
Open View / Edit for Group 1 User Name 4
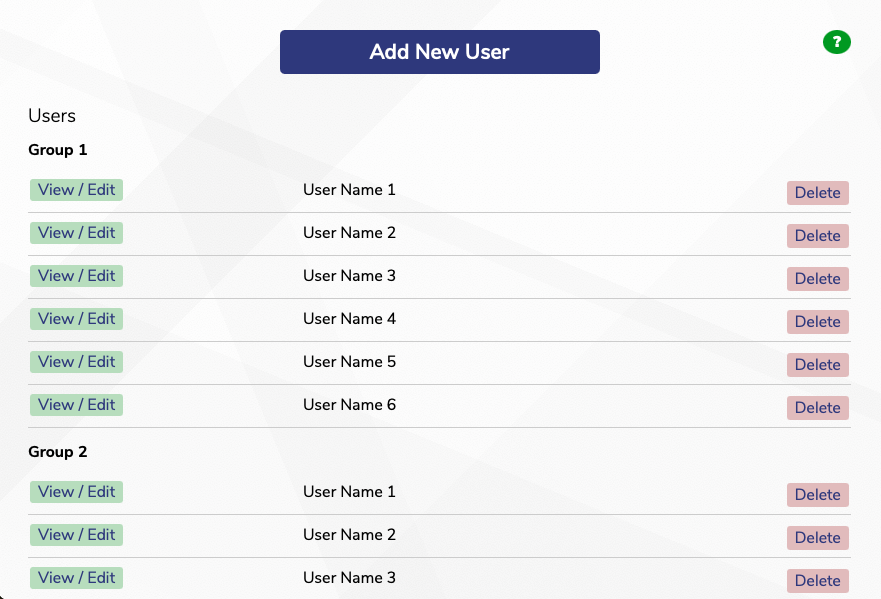77,319
